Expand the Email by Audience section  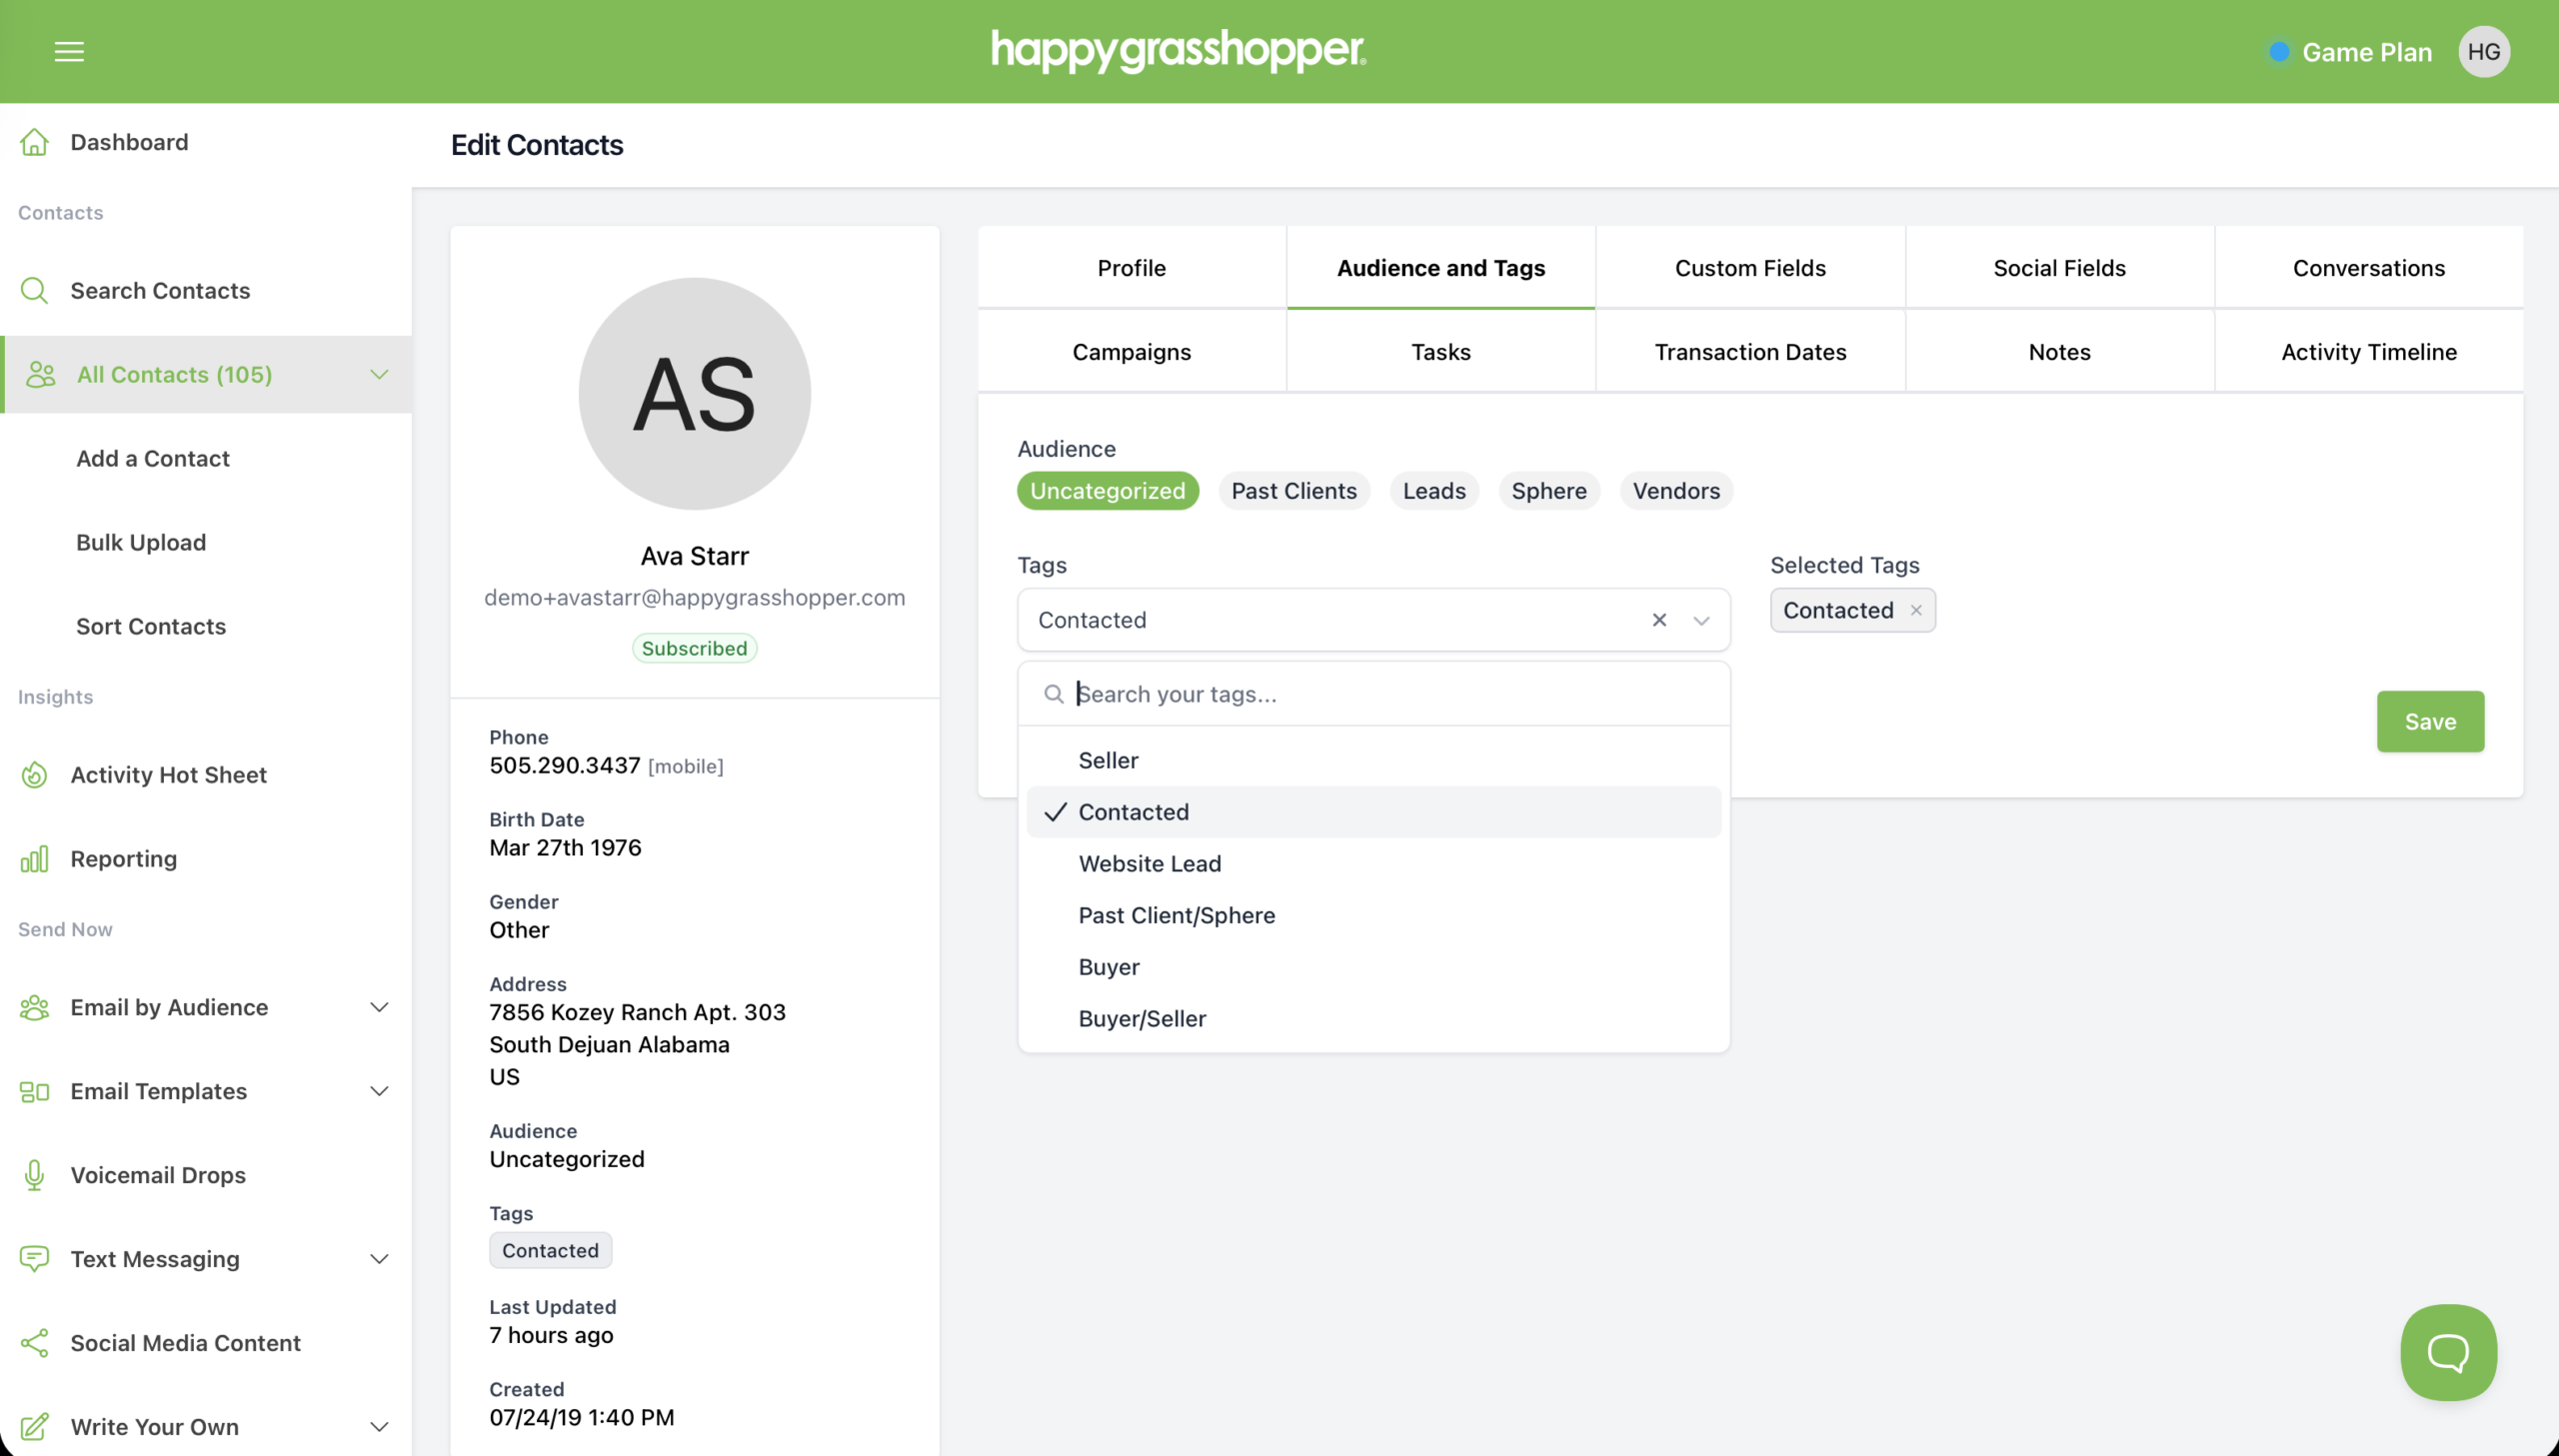[379, 1007]
